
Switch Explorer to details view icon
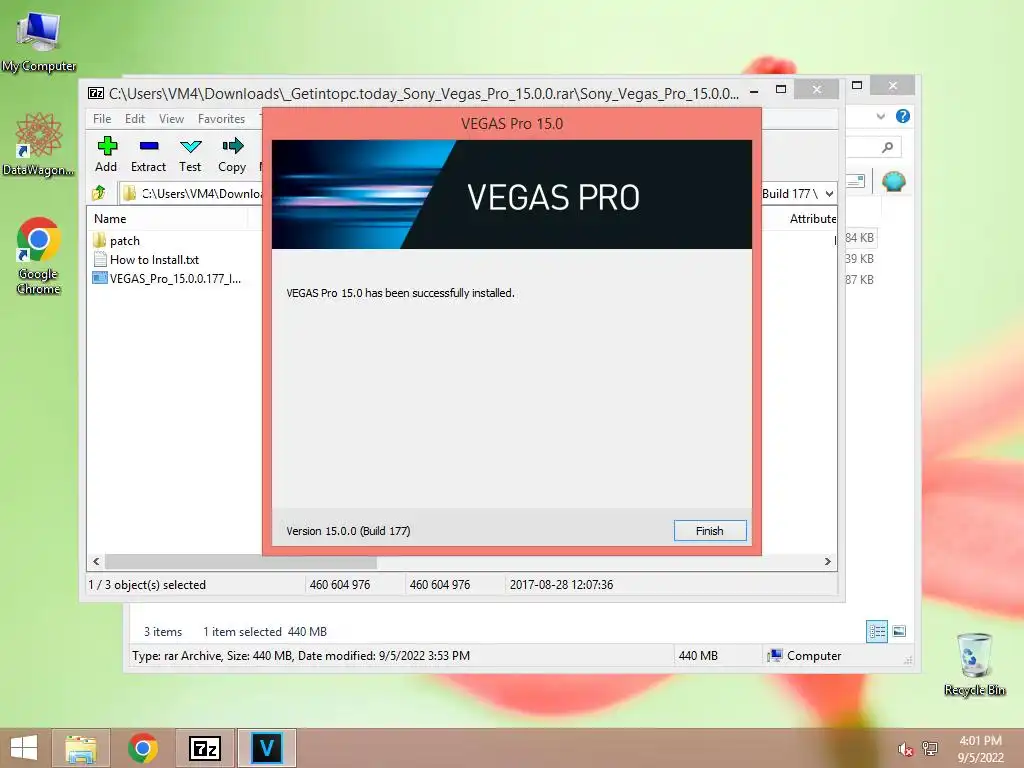click(x=877, y=632)
